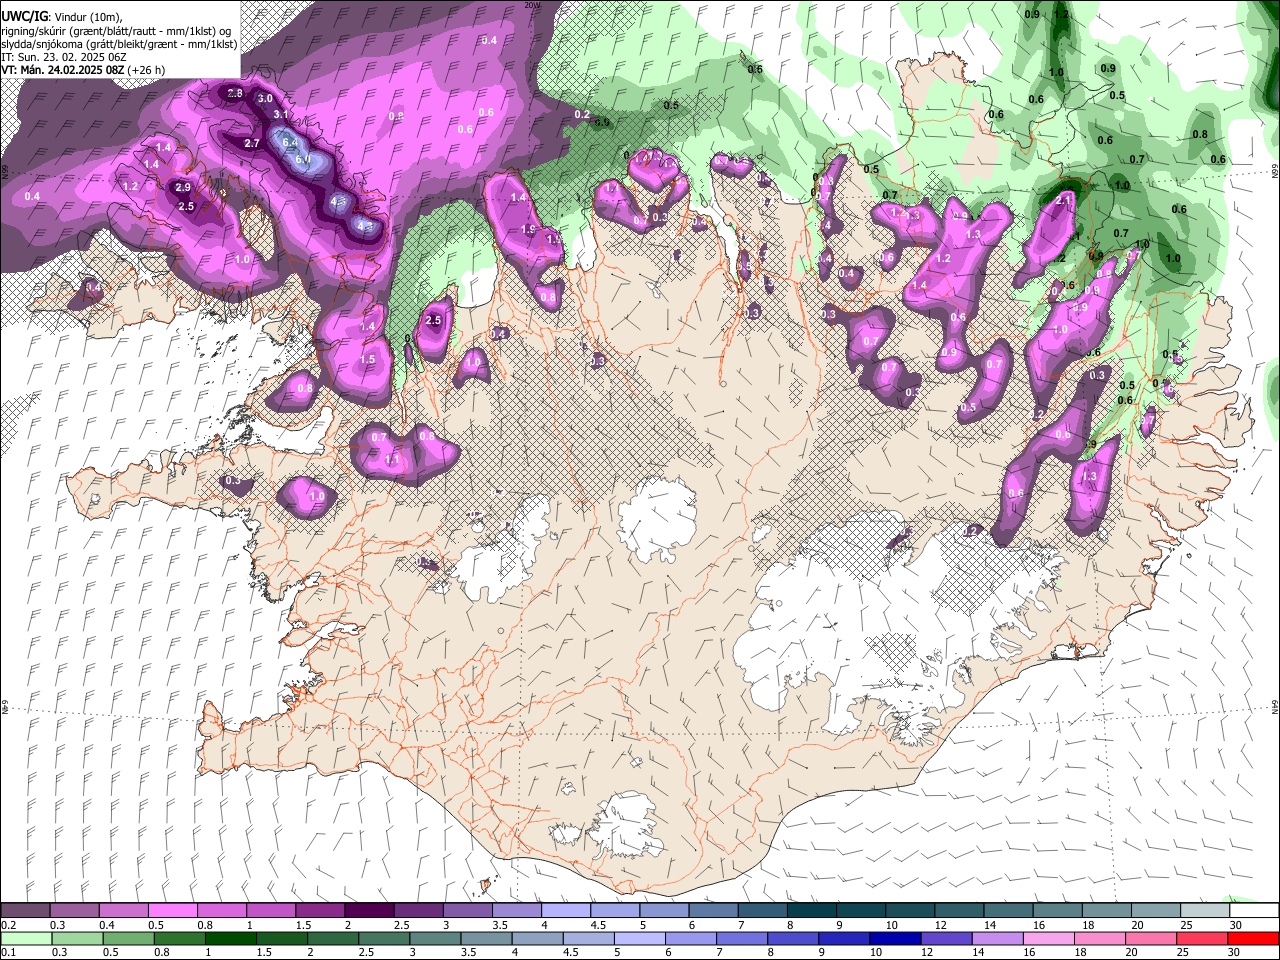1280x960 pixels.
Task: Click the 3.0 snowfall value label
Action: tap(265, 99)
